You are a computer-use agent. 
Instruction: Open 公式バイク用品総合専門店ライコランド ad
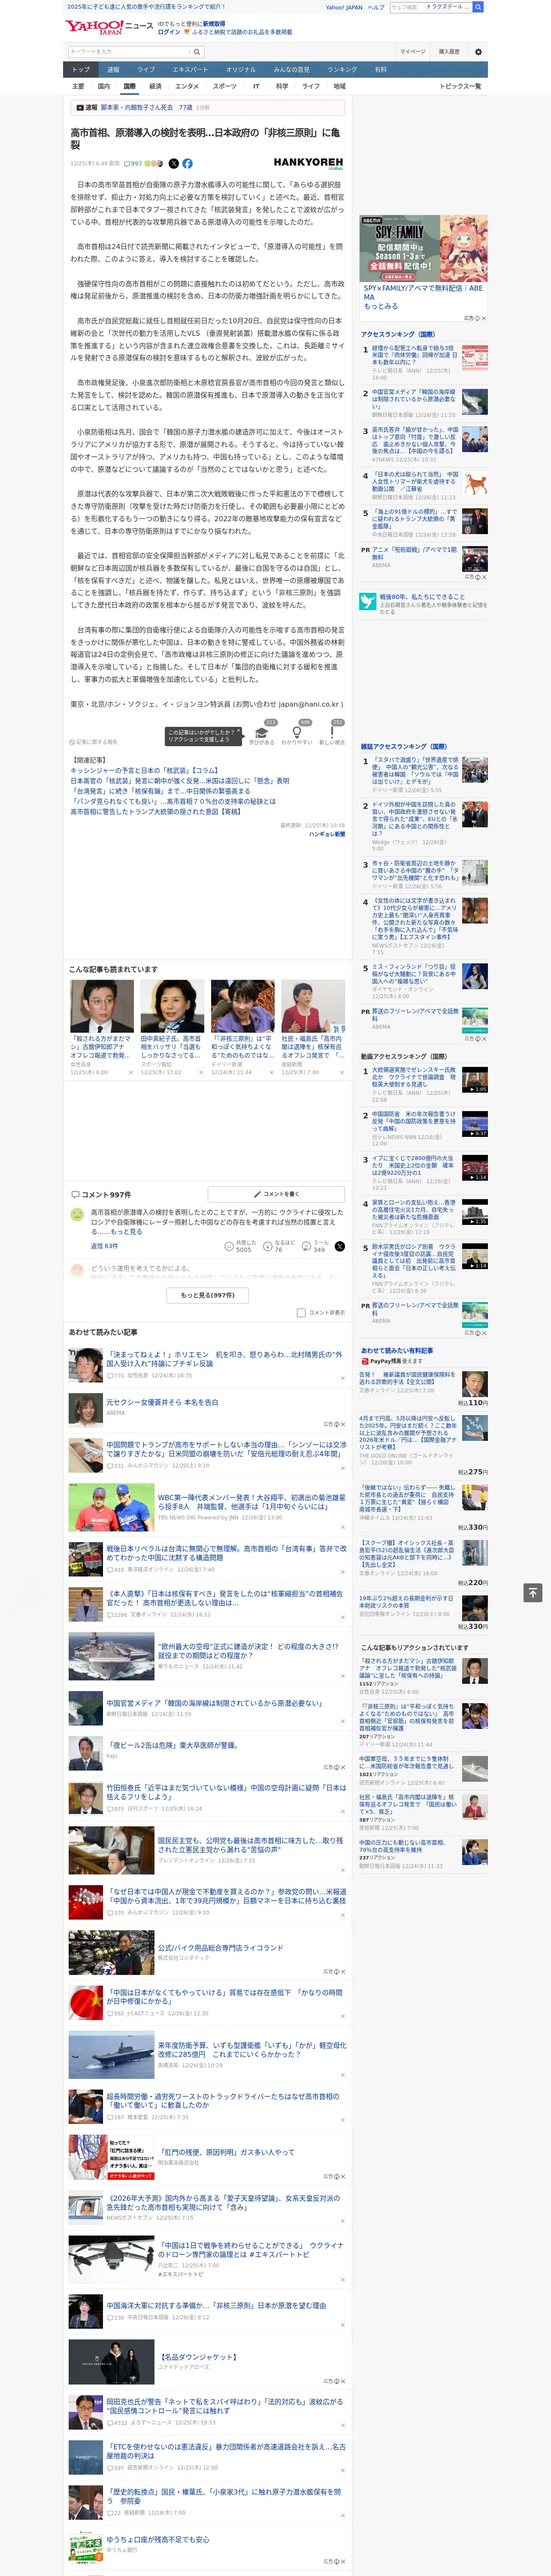click(221, 1947)
